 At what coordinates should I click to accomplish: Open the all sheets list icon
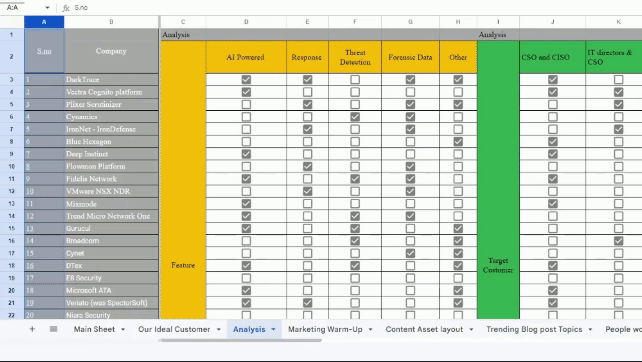pyautogui.click(x=53, y=329)
